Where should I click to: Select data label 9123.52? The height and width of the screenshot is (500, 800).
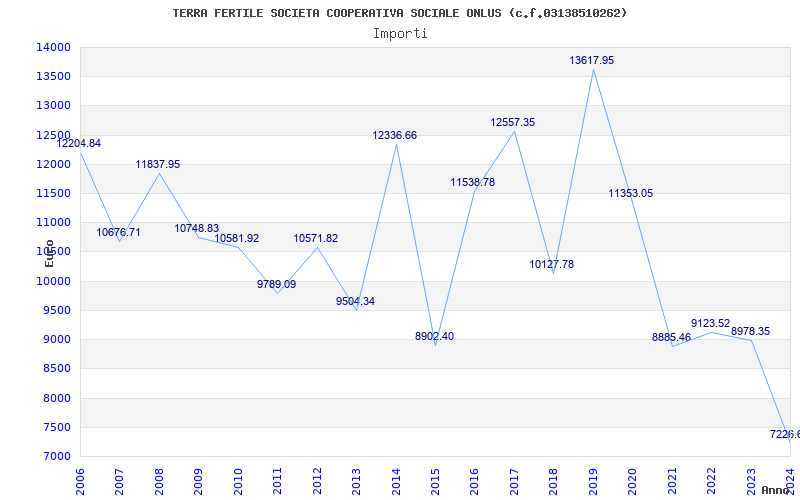tap(711, 323)
